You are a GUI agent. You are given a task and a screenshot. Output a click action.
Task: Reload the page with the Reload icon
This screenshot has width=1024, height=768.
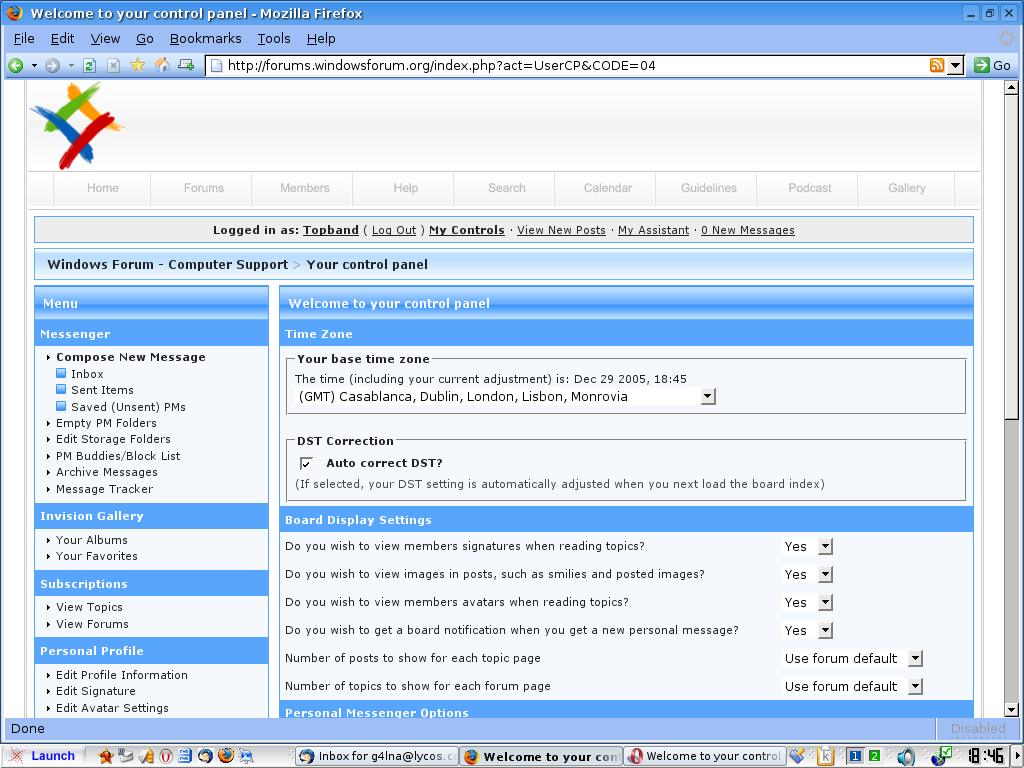pos(89,65)
